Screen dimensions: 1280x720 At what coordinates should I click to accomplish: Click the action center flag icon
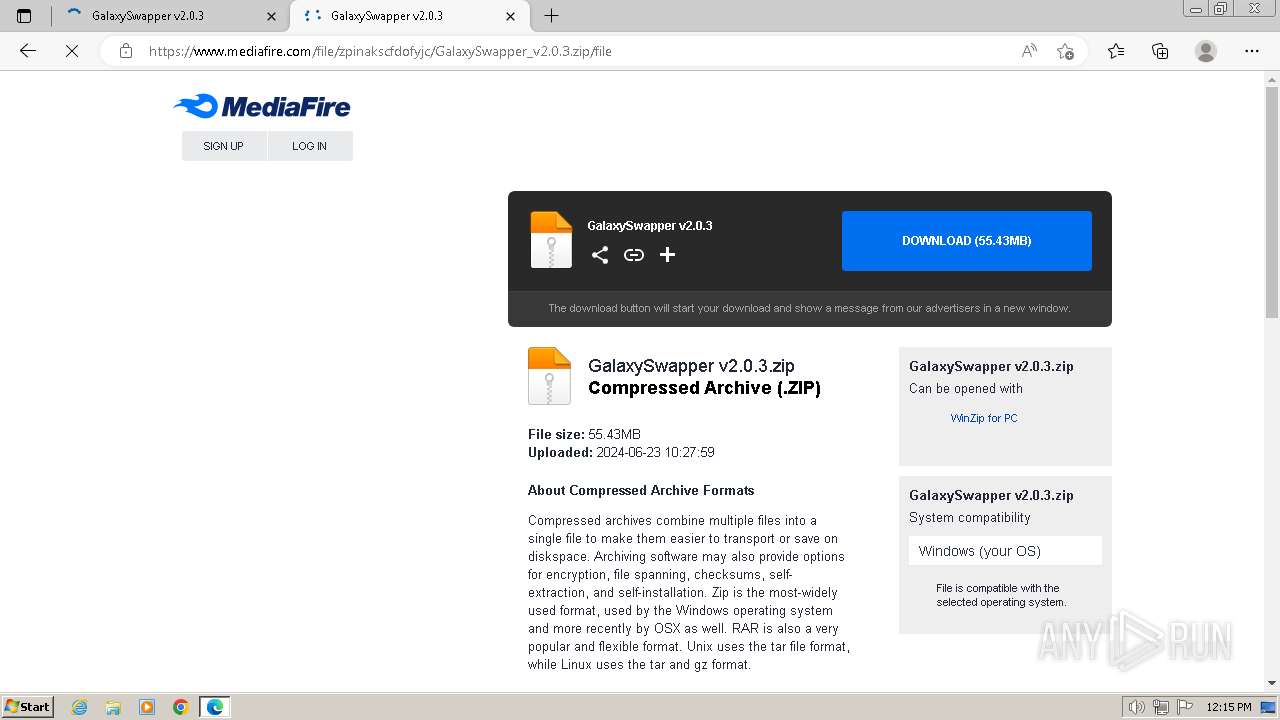1183,707
